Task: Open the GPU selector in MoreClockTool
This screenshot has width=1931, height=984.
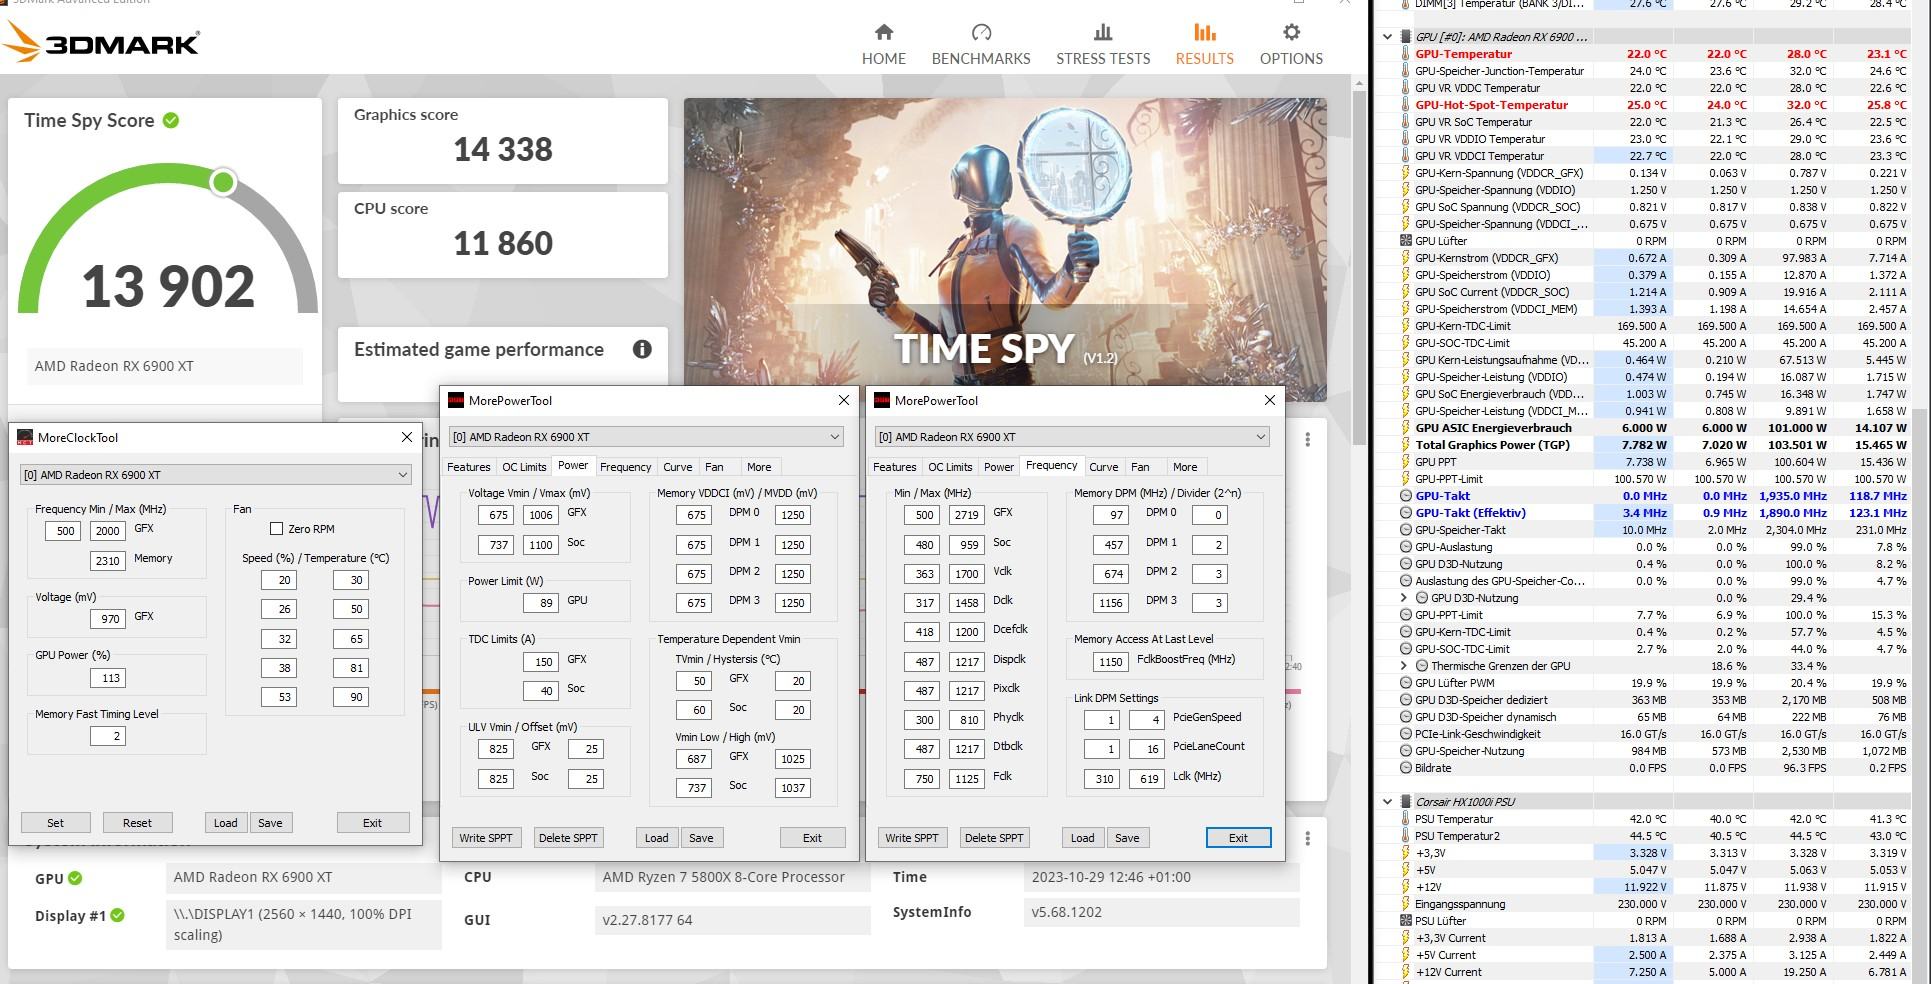Action: pos(216,475)
